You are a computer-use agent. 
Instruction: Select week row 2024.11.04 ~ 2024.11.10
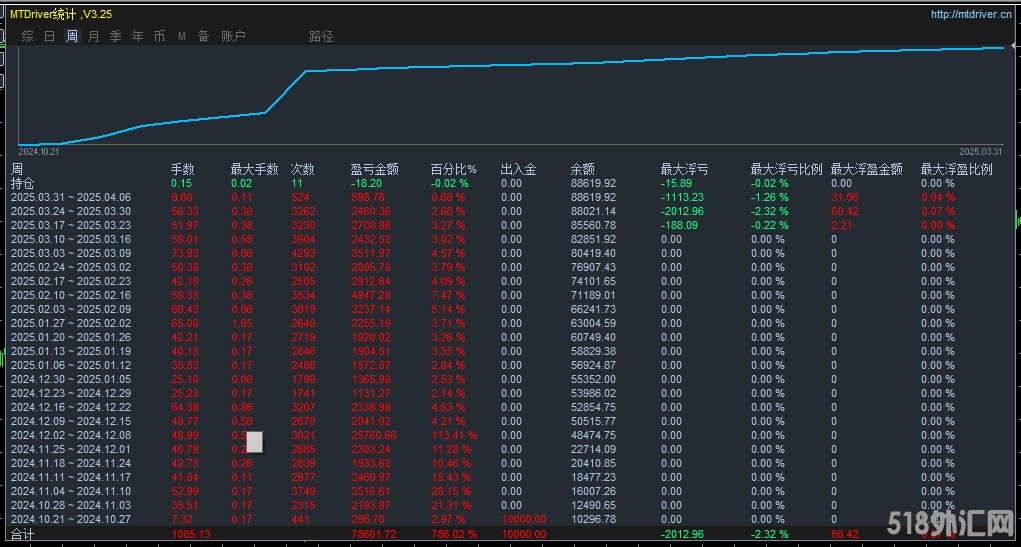pyautogui.click(x=71, y=491)
